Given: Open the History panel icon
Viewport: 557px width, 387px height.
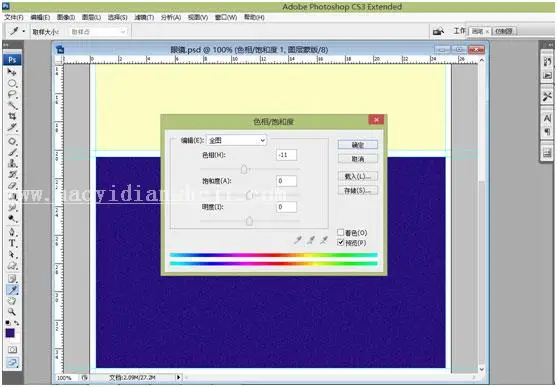Looking at the screenshot, I should (x=547, y=62).
